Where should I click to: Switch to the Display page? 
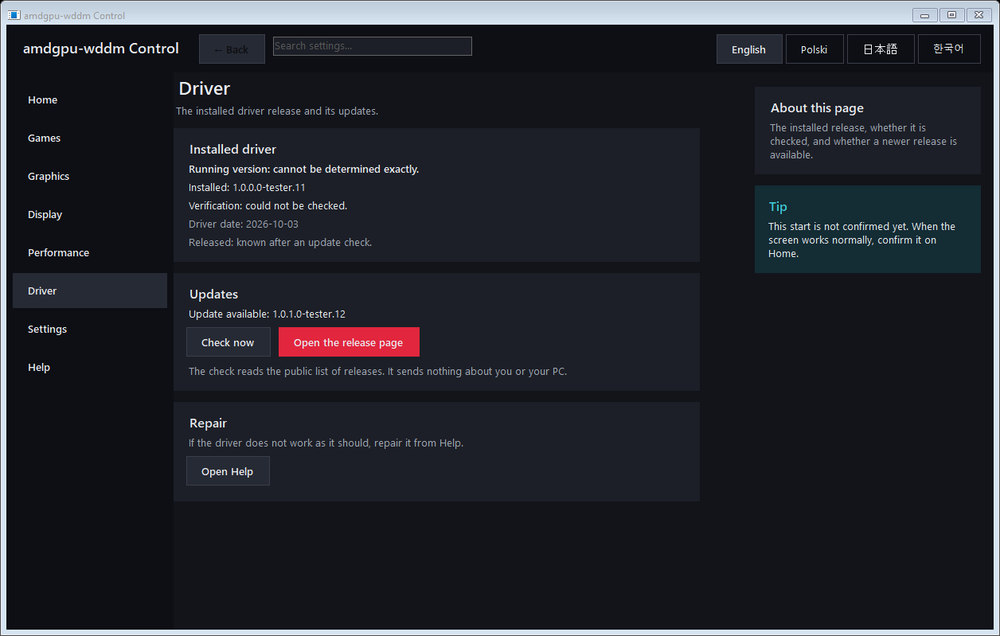[89, 214]
